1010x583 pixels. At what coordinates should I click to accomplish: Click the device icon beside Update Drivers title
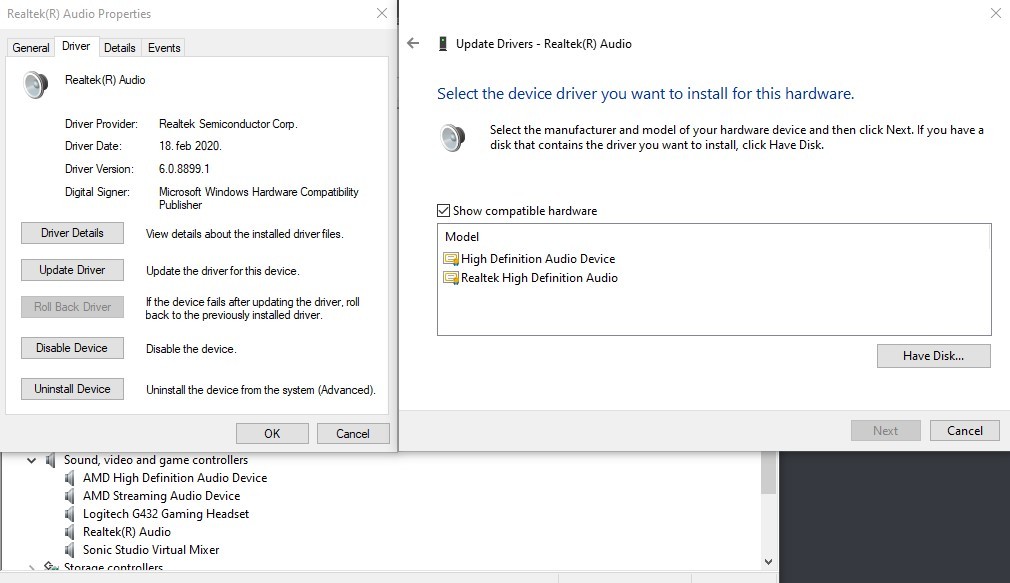[443, 44]
